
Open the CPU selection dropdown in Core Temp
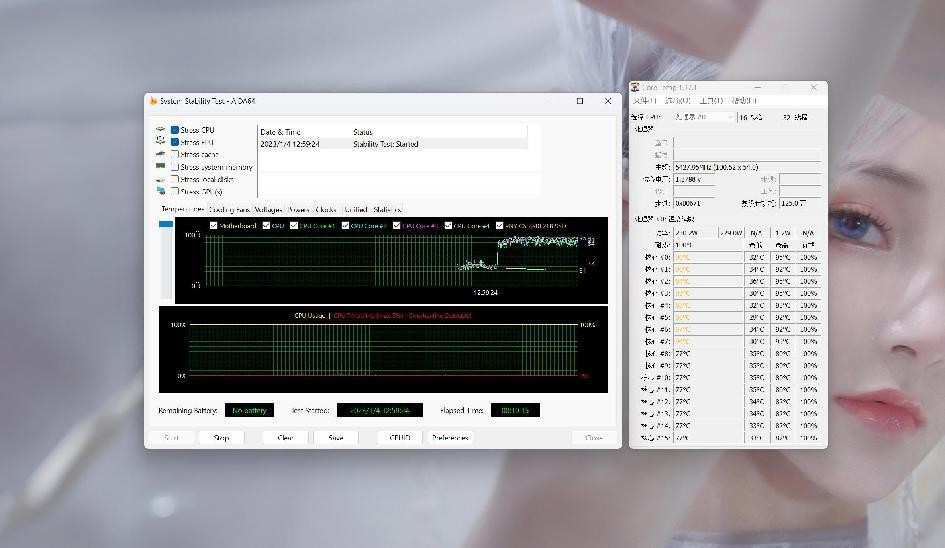(704, 117)
